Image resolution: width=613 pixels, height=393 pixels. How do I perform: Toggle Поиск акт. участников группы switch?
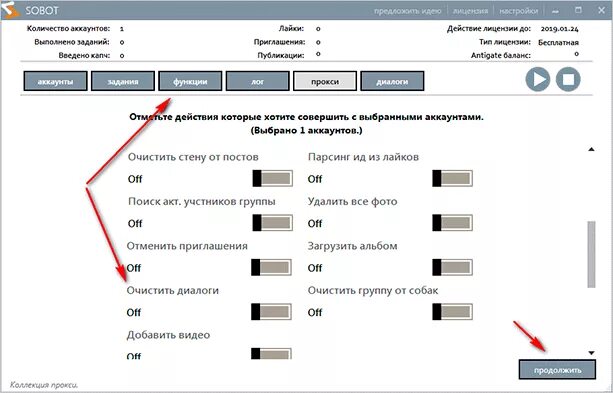272,223
